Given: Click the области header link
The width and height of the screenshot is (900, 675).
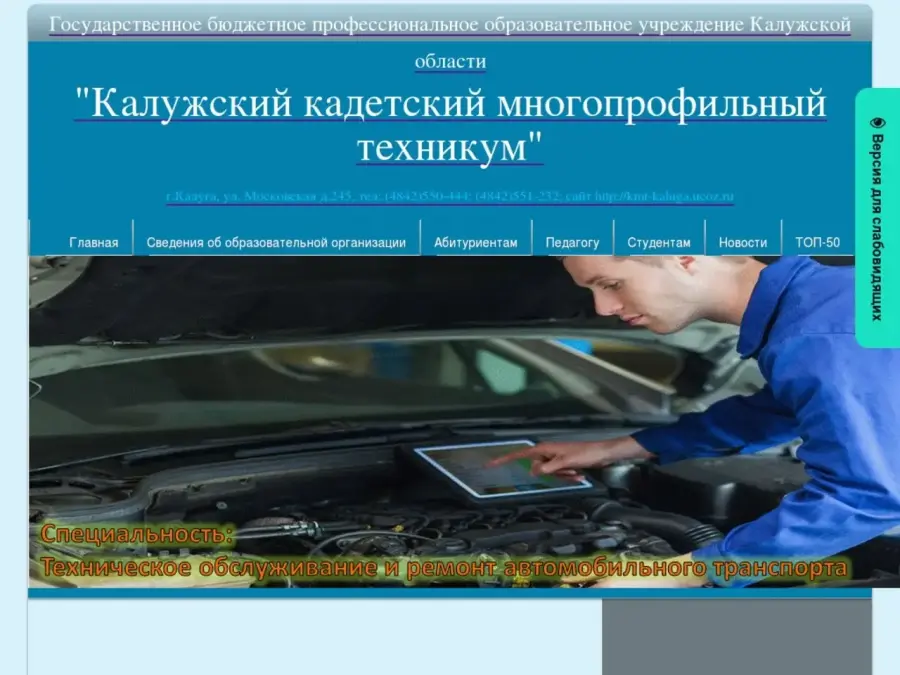Looking at the screenshot, I should click(x=450, y=62).
